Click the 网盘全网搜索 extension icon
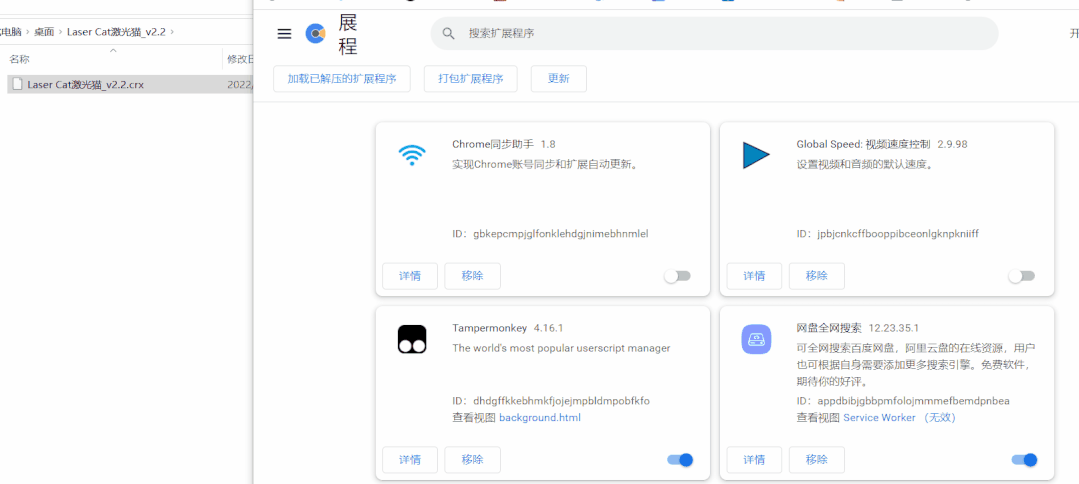 756,339
